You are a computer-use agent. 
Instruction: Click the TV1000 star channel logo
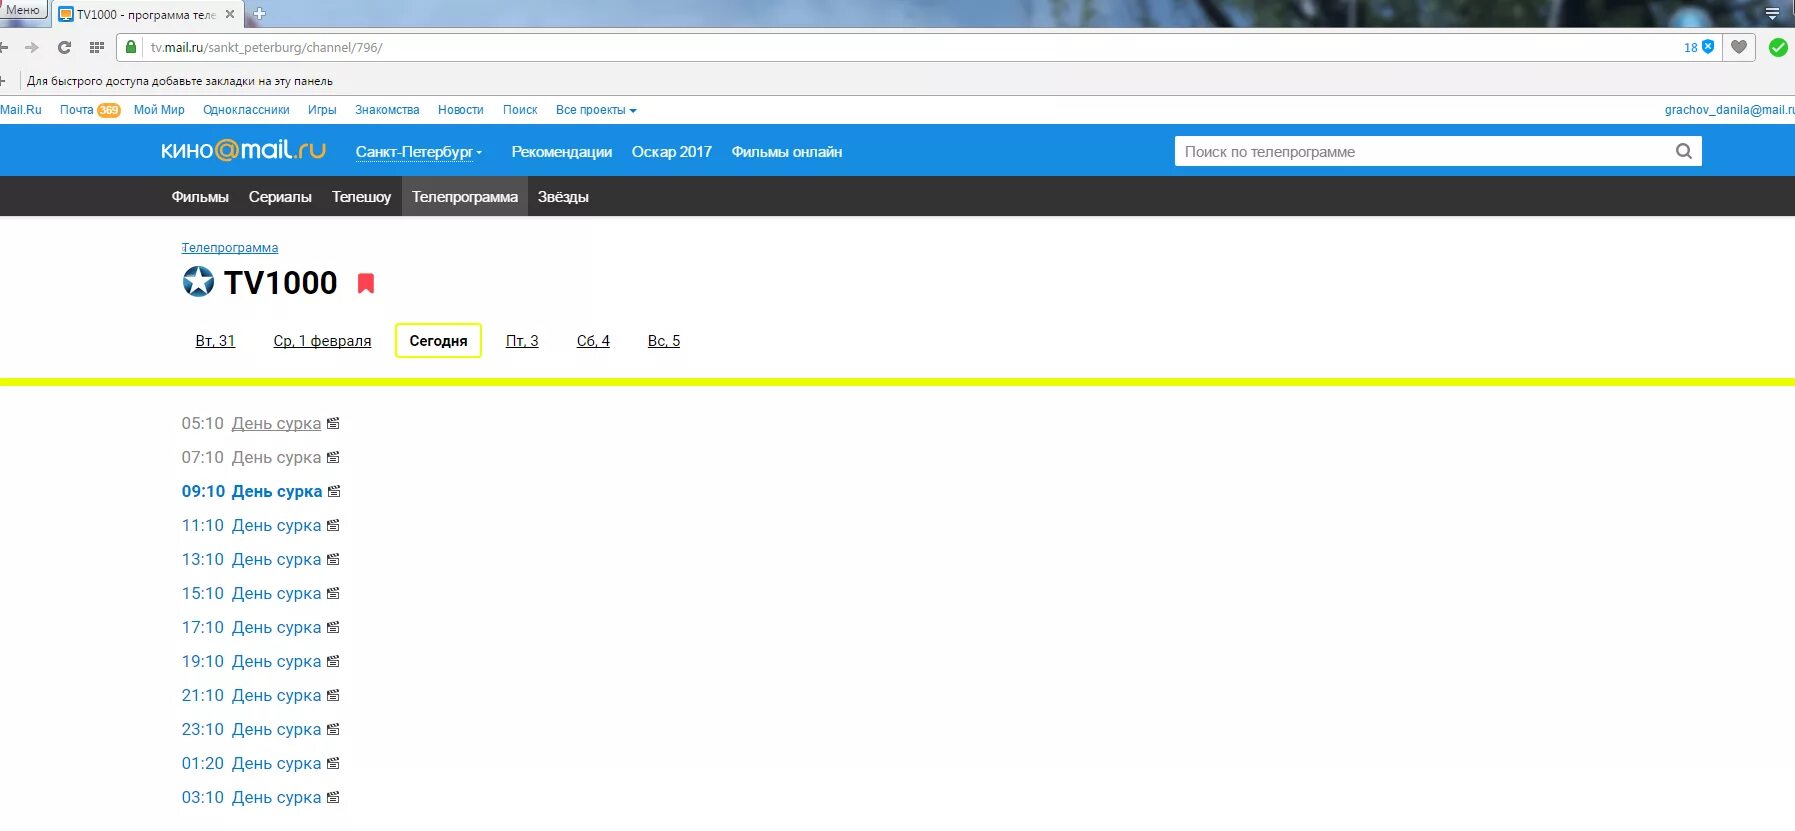point(198,282)
